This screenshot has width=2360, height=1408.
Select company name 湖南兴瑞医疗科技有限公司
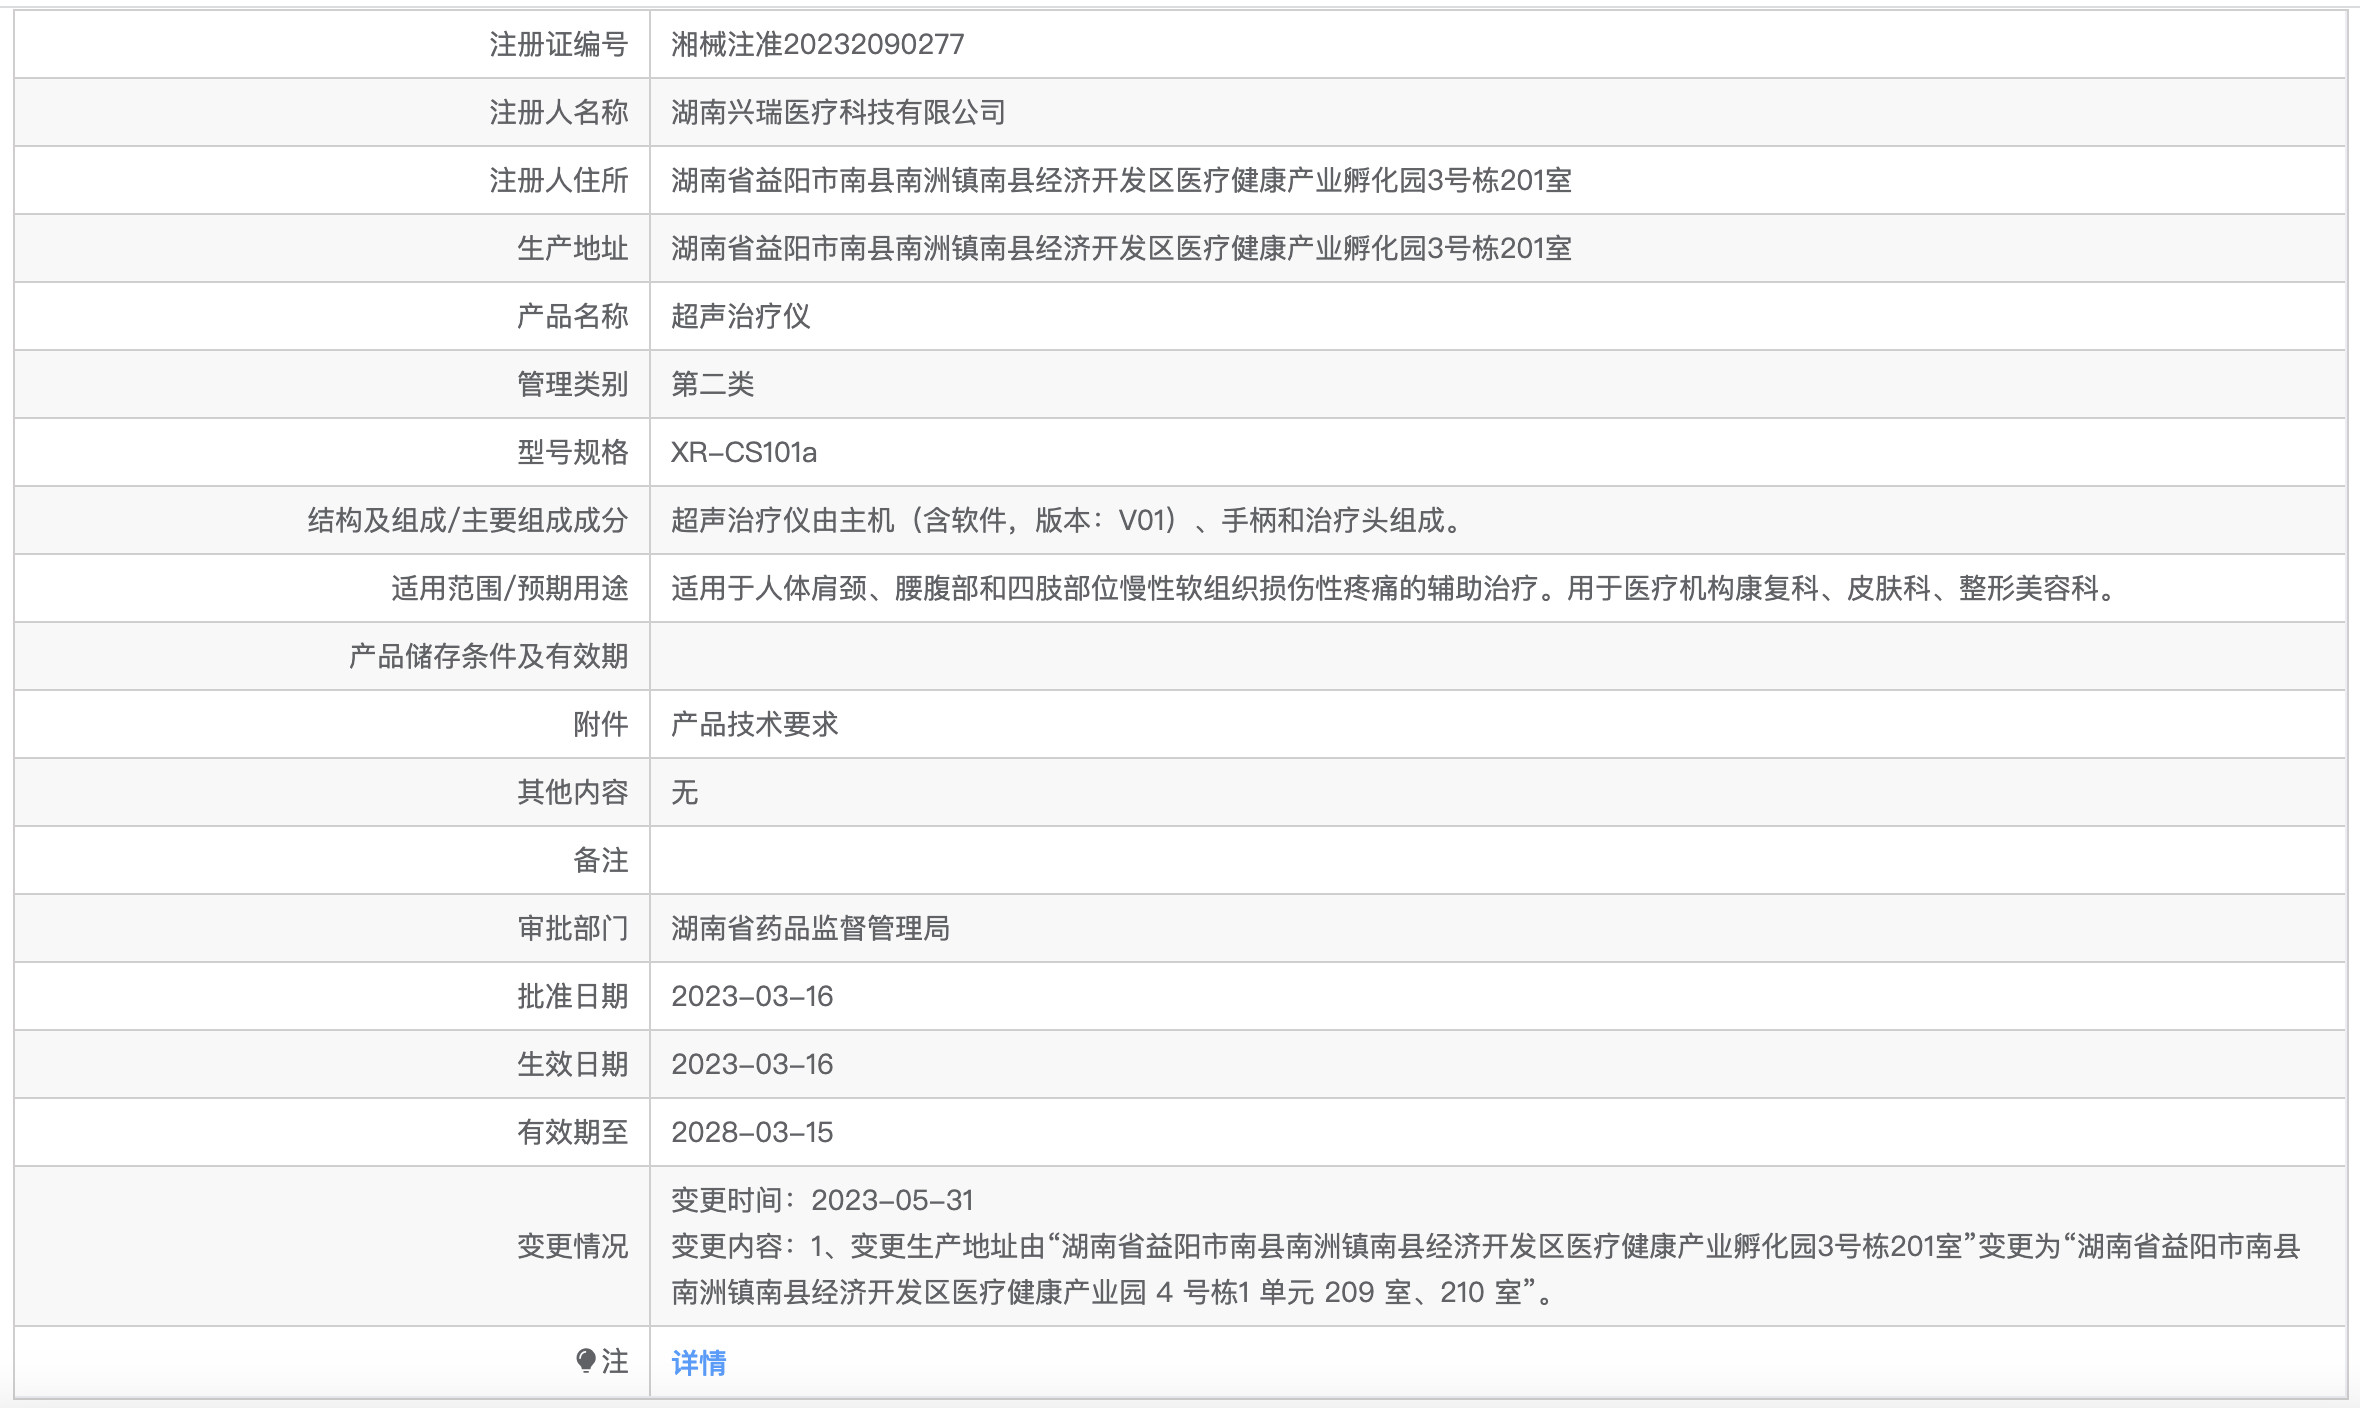click(838, 112)
